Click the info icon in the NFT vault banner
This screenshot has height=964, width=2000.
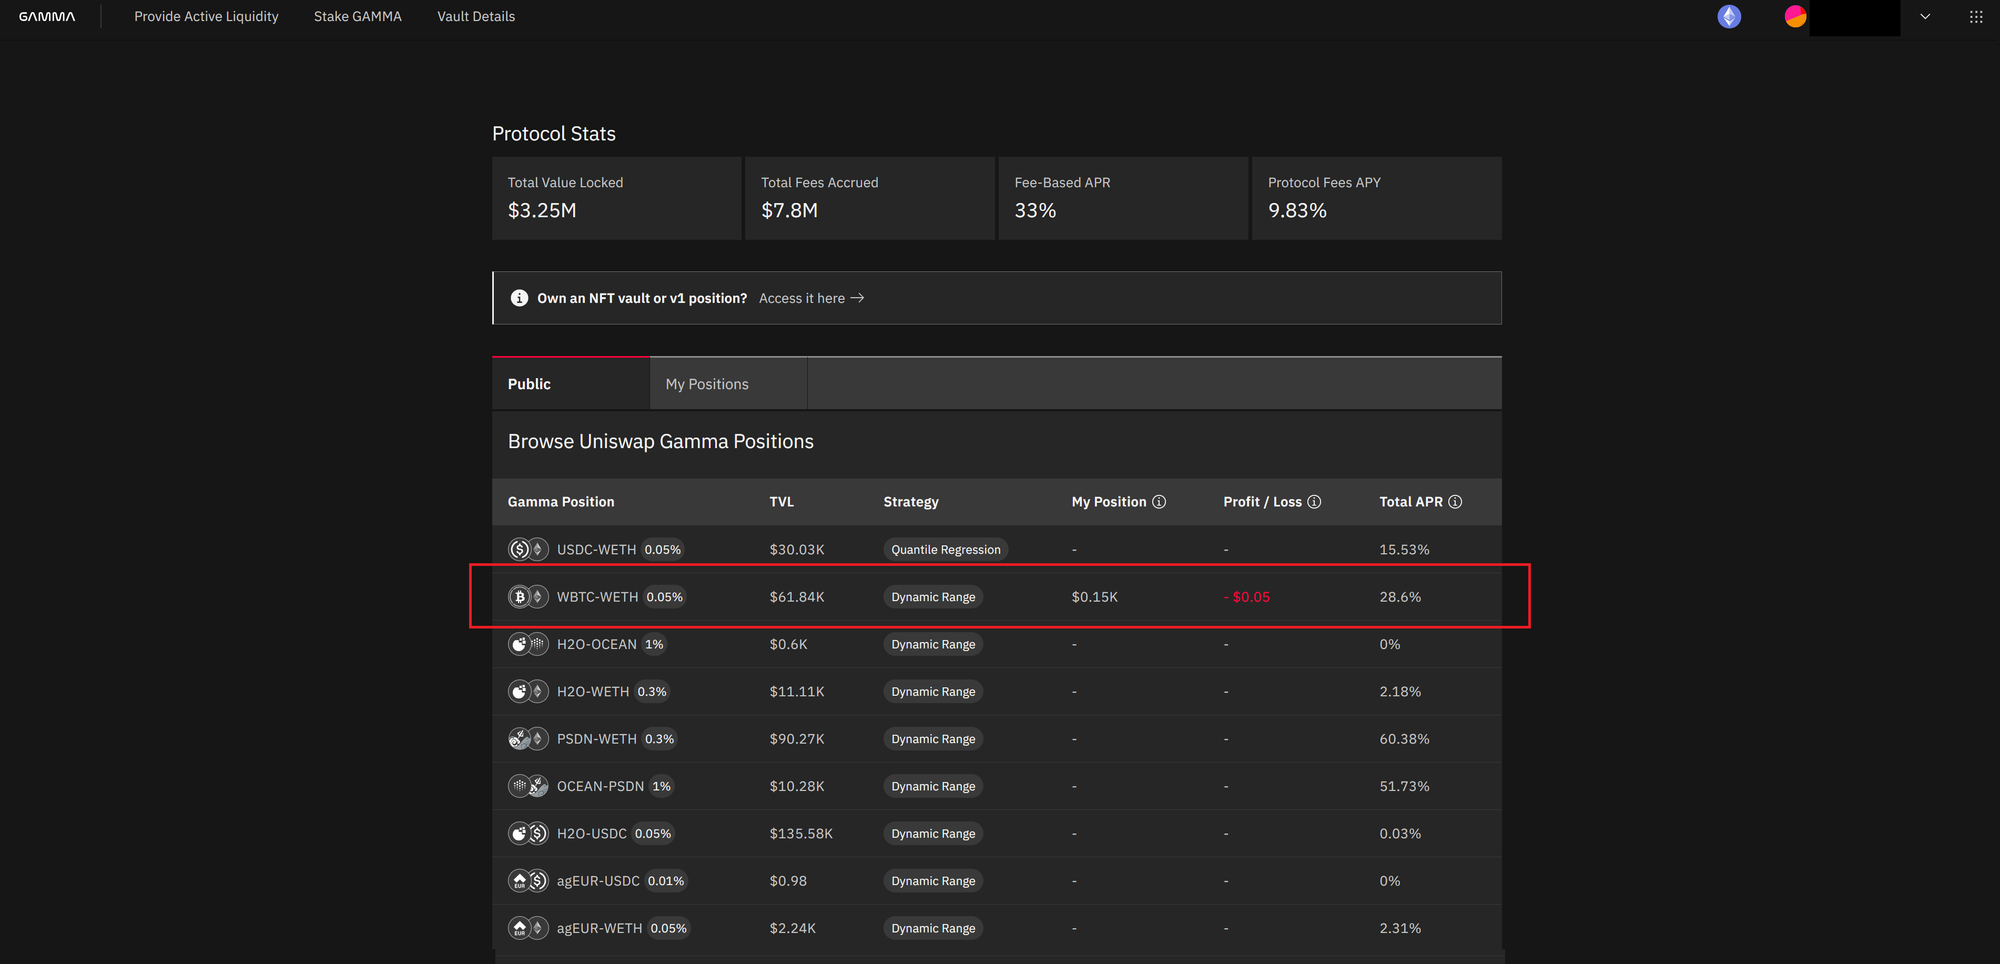tap(519, 298)
